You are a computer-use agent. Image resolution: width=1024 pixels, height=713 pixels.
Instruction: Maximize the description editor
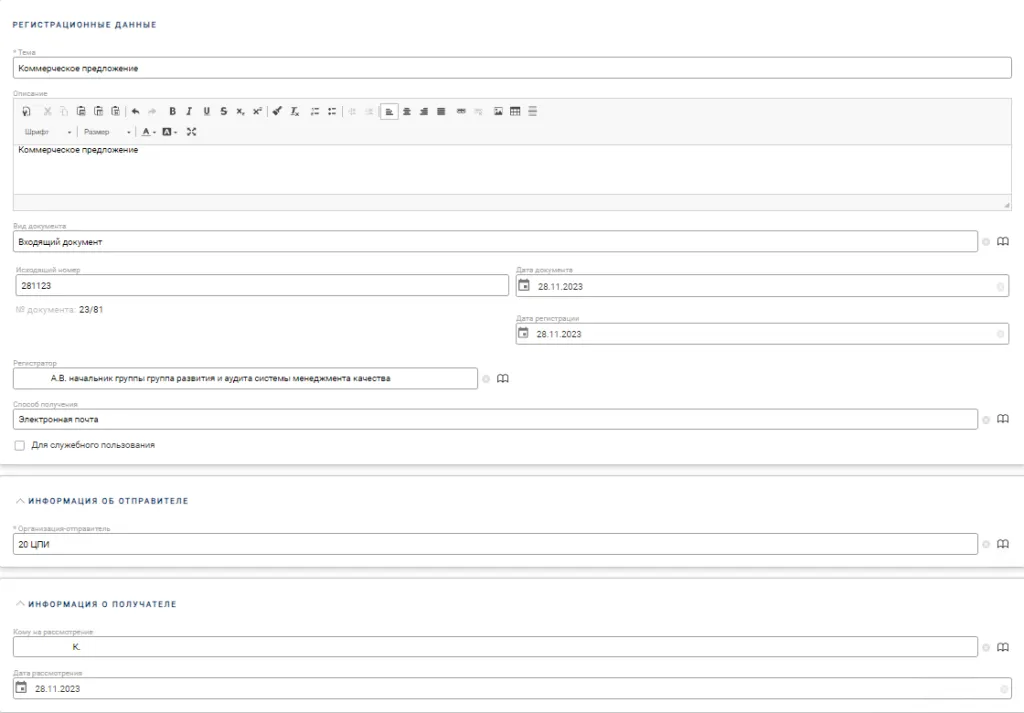tap(191, 132)
